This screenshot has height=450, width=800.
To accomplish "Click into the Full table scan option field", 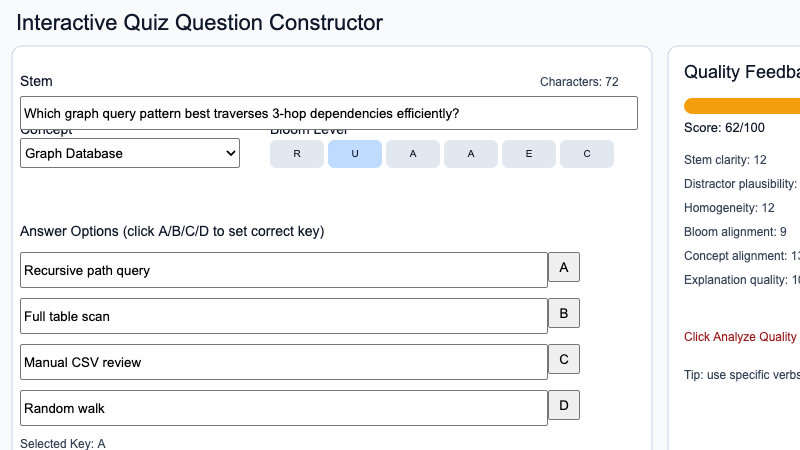I will point(284,316).
